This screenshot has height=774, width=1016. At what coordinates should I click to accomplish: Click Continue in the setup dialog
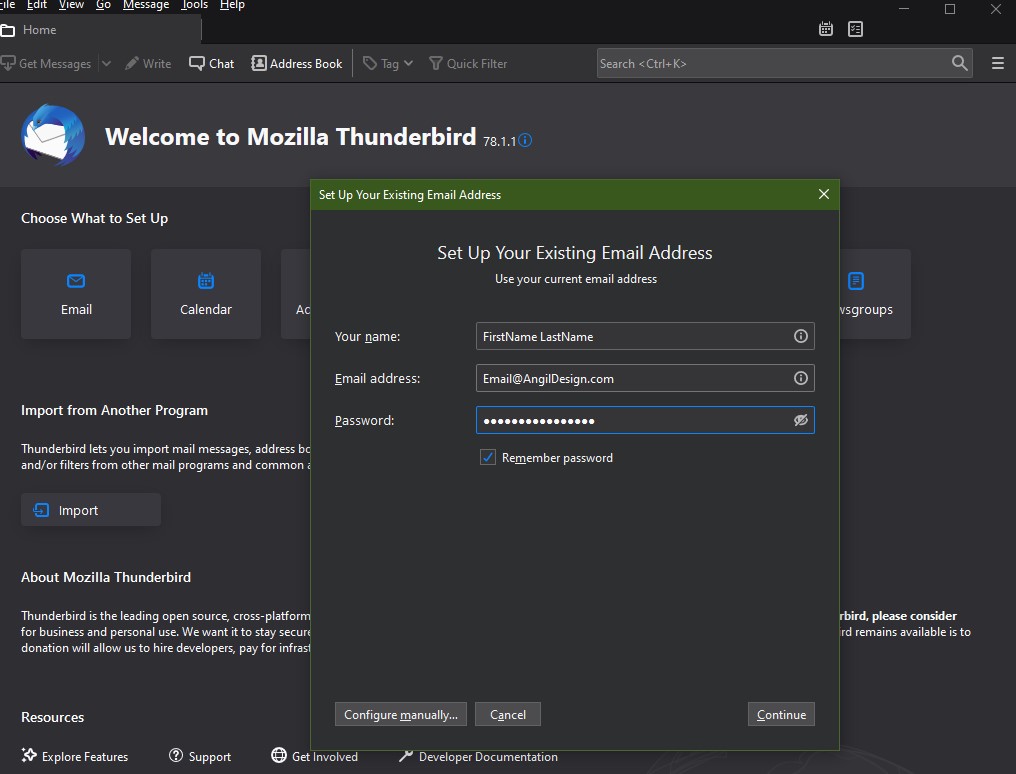(x=781, y=714)
